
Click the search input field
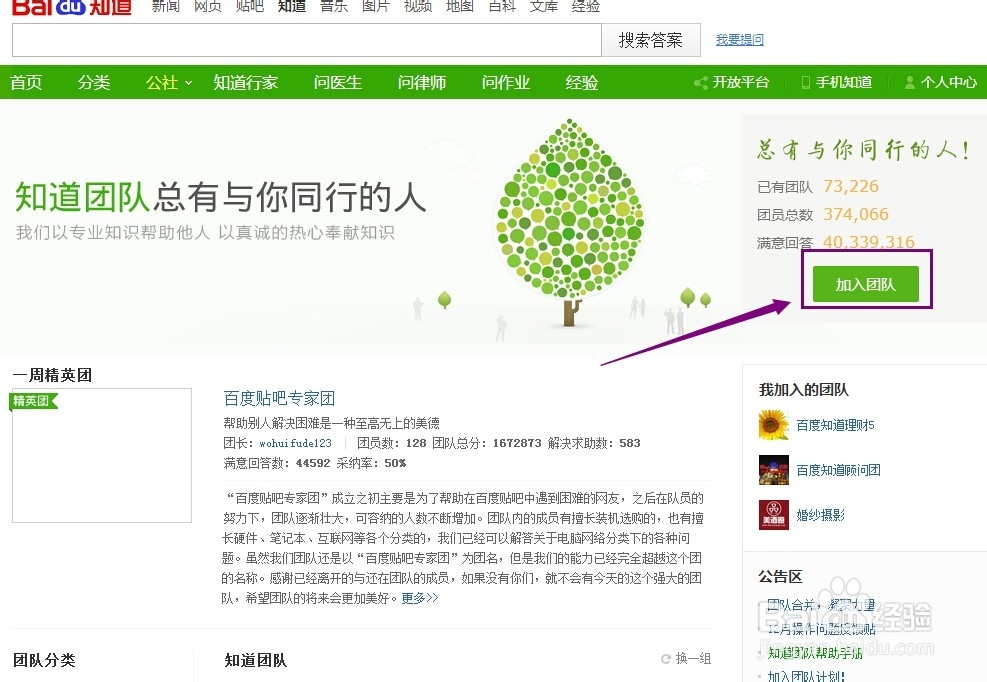coord(307,40)
